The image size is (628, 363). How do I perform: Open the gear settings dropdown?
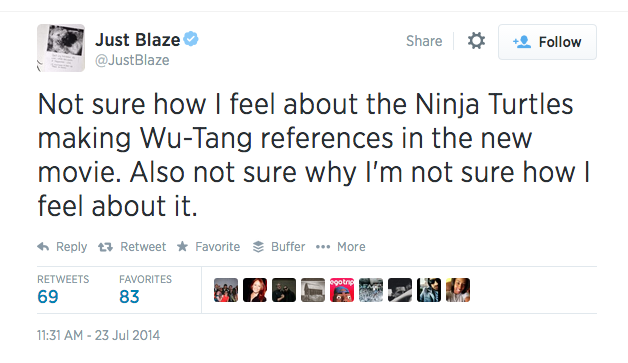coord(476,41)
